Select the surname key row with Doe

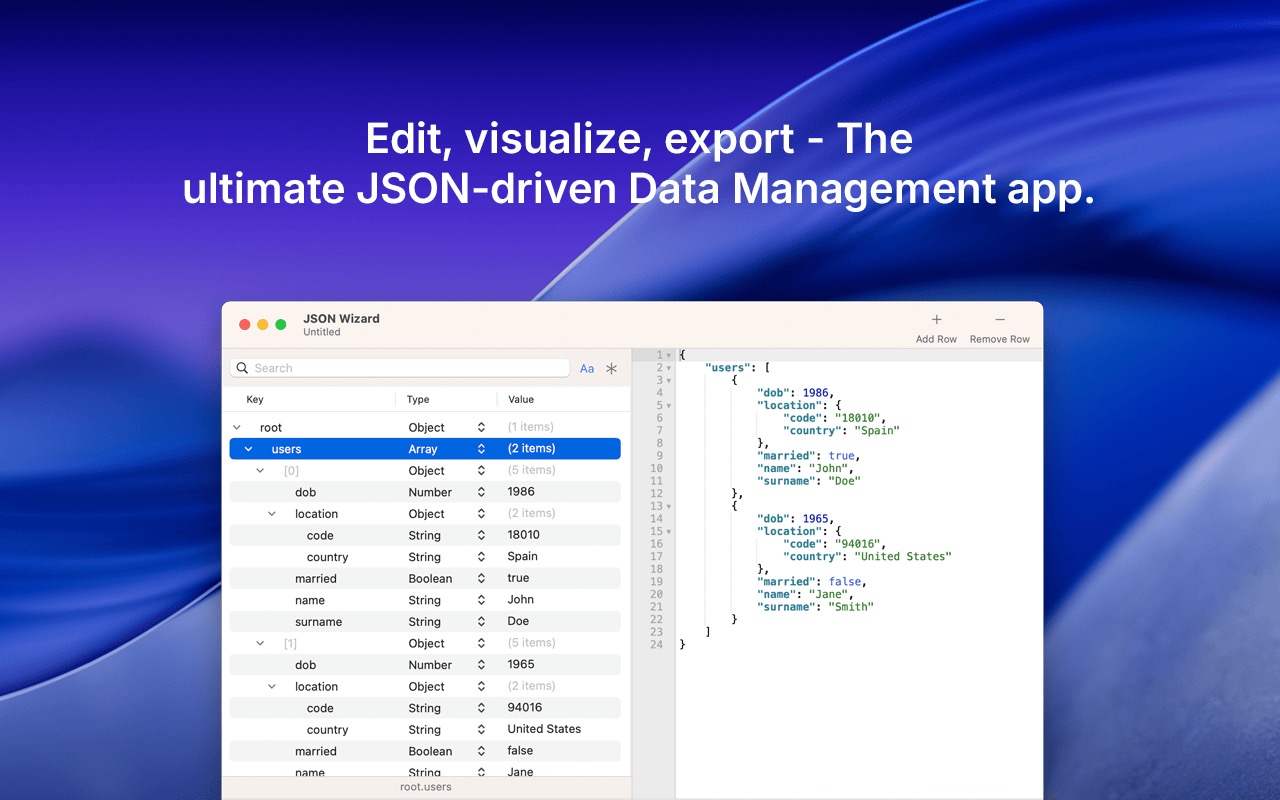(x=425, y=622)
